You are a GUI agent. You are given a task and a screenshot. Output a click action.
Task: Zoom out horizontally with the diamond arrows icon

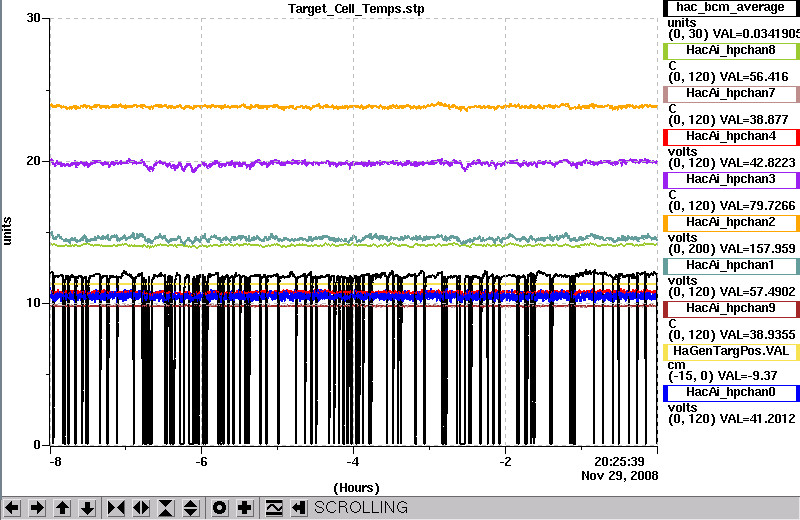click(141, 508)
